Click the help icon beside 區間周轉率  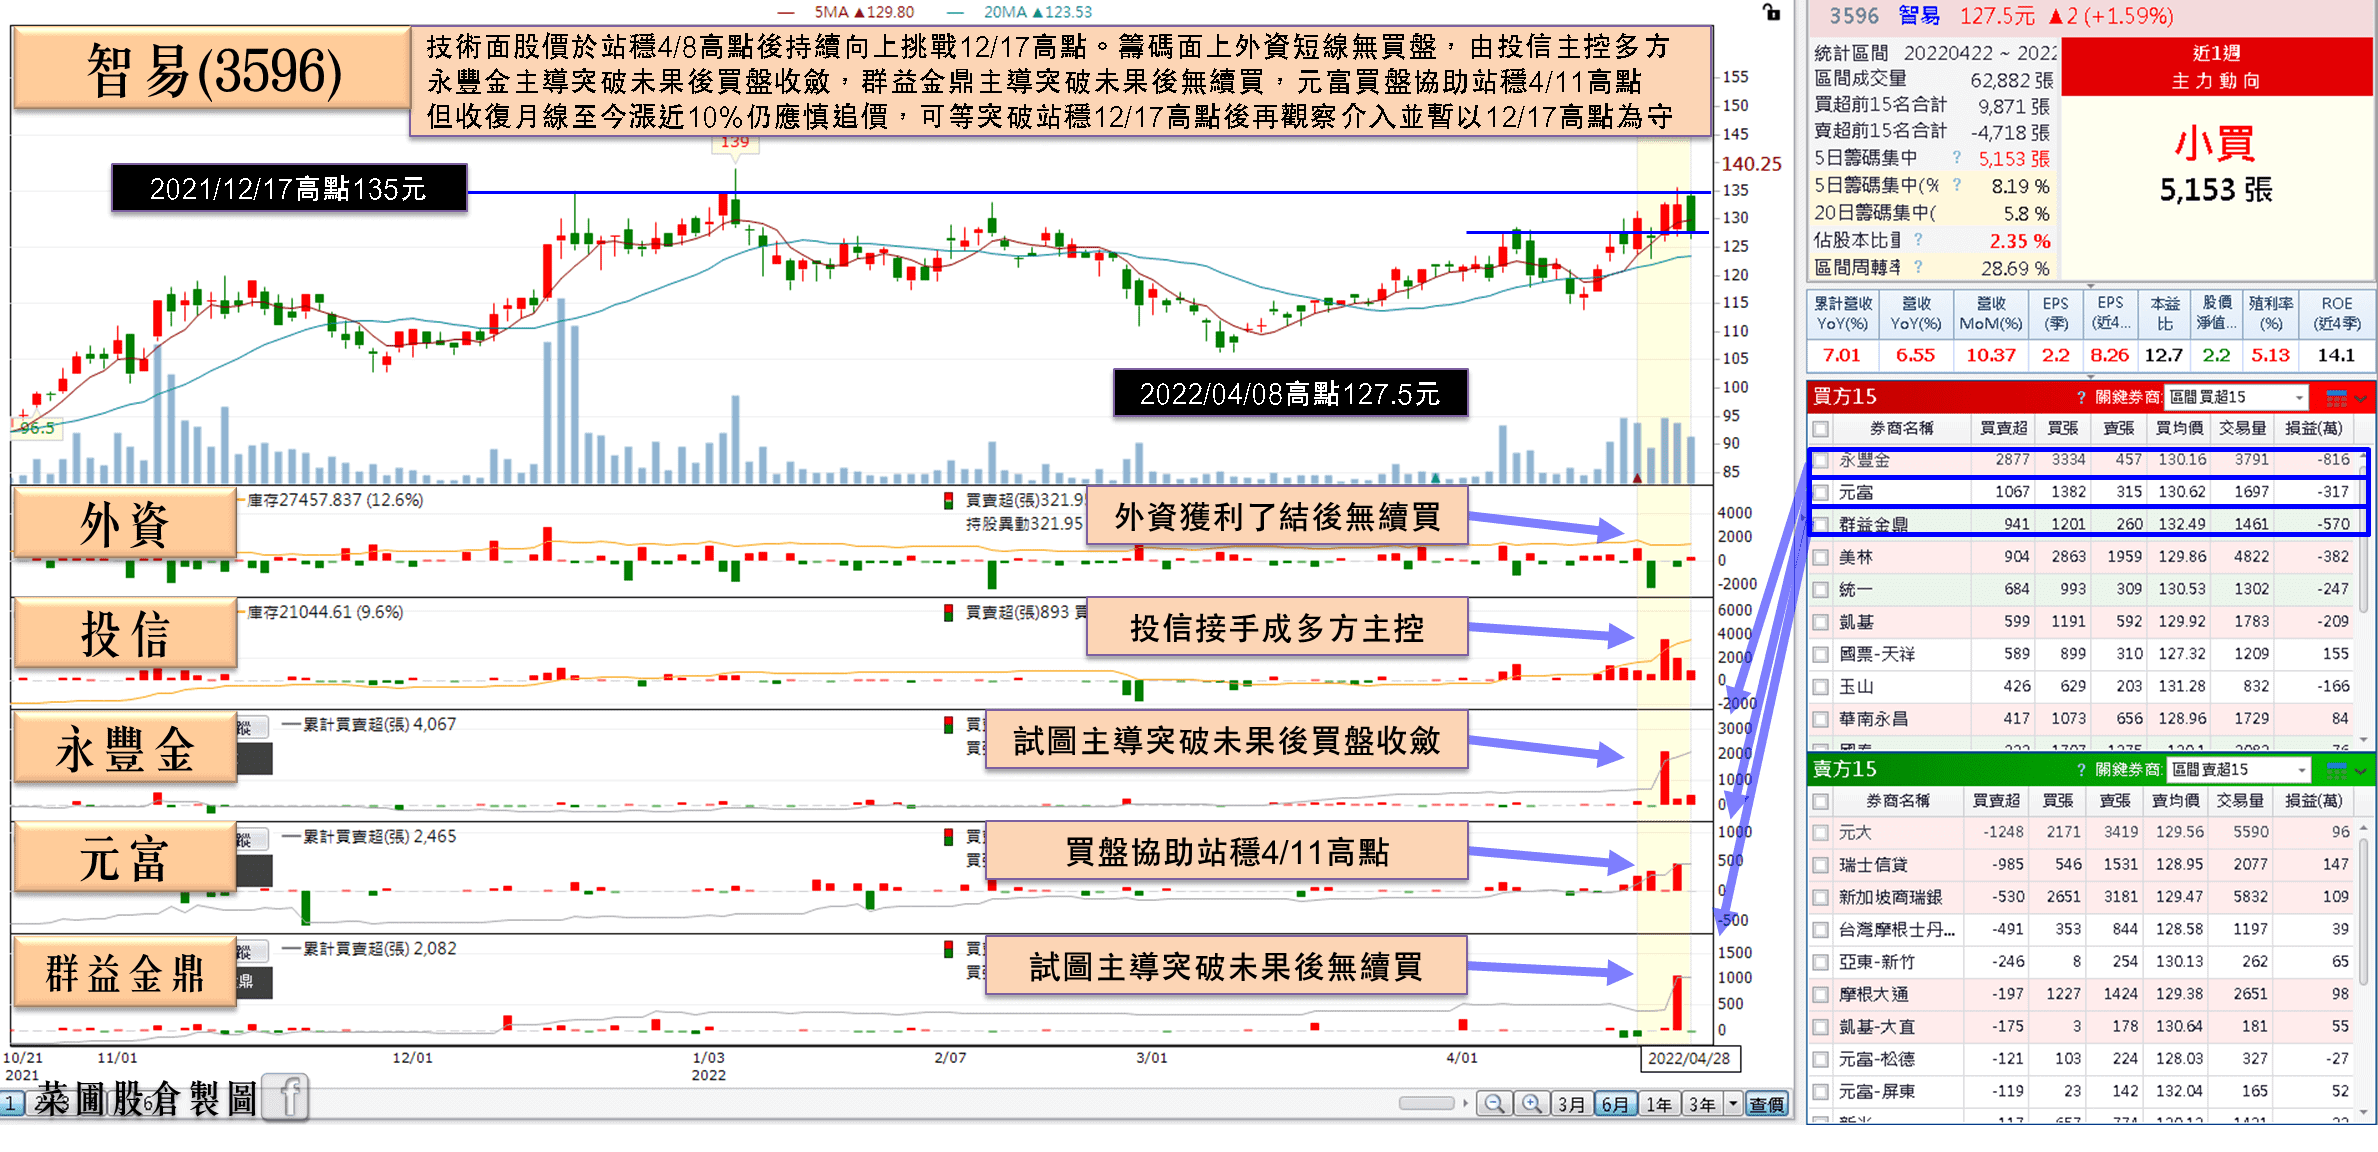click(1918, 267)
